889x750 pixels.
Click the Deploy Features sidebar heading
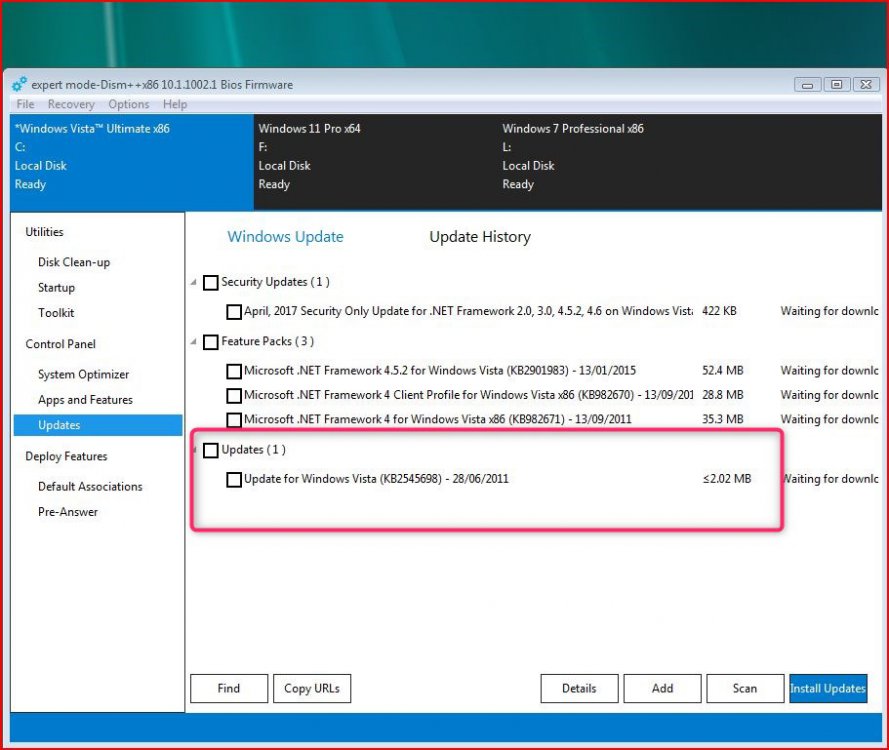66,456
